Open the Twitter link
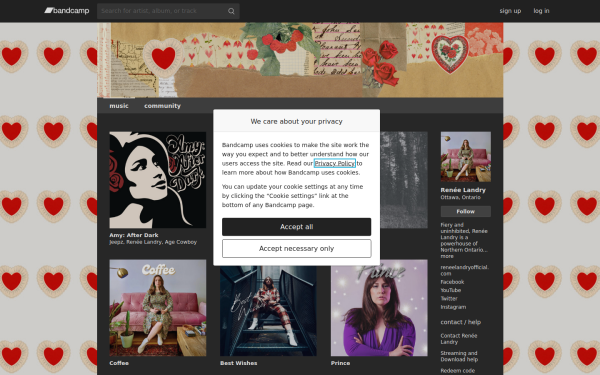Viewport: 600px width, 375px height. click(449, 299)
